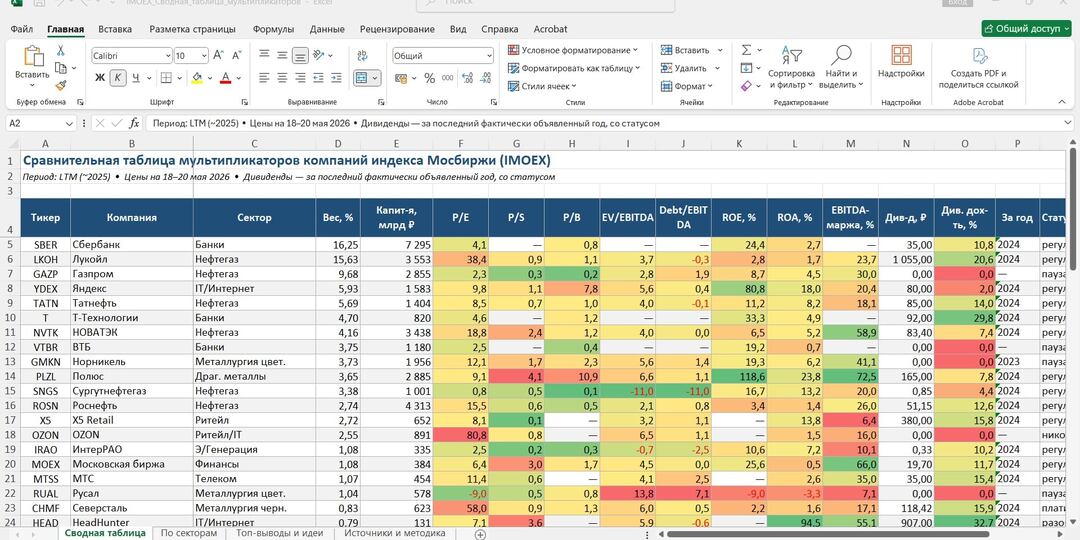Open the По секторам sheet tab

[x=189, y=533]
